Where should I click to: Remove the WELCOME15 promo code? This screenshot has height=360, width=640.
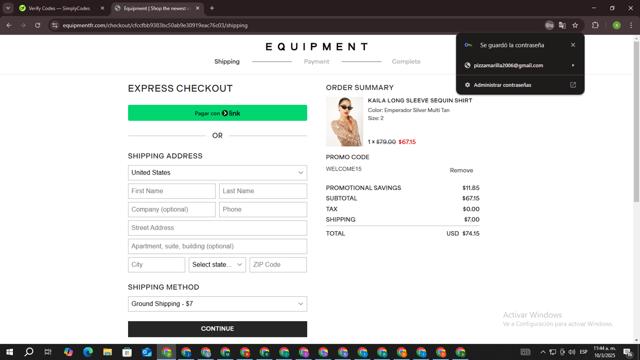coord(461,170)
